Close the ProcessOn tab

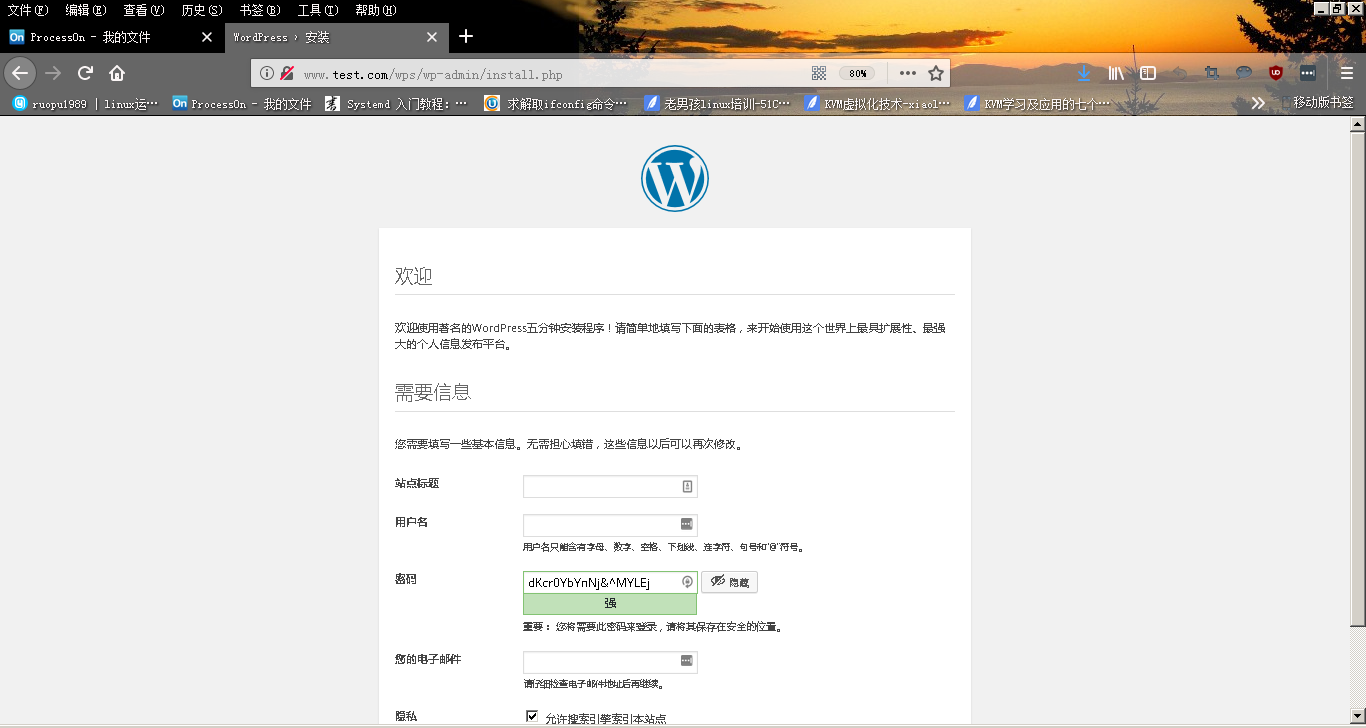tap(207, 37)
